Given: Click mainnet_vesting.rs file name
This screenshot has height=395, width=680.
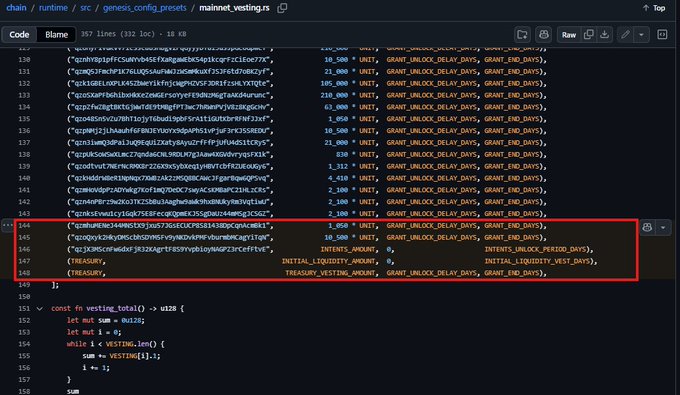Looking at the screenshot, I should point(234,8).
